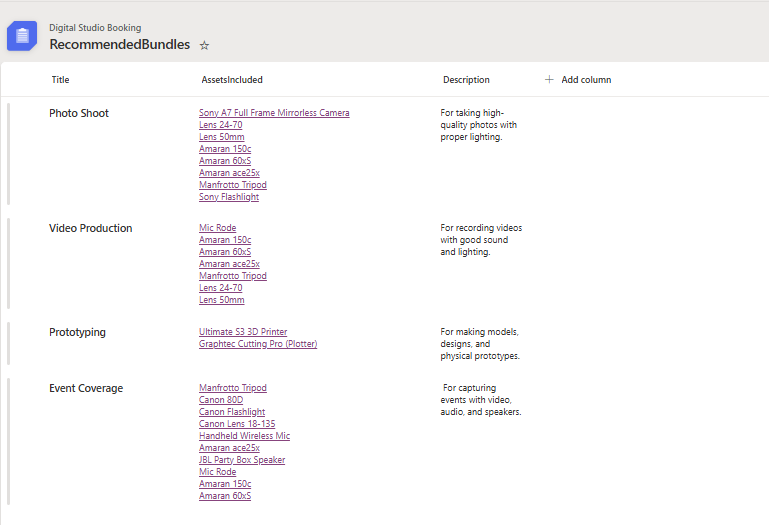Click the RecommendedBundles list clipboard icon

click(x=22, y=36)
